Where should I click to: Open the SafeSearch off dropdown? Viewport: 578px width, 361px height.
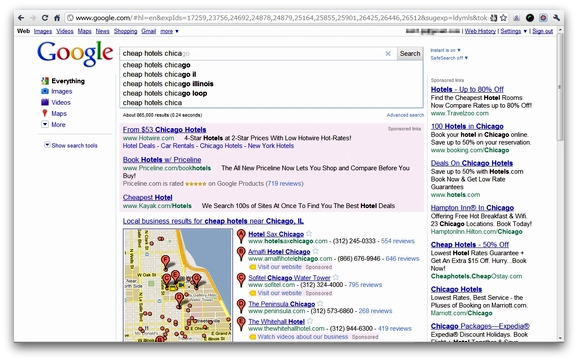pos(449,58)
